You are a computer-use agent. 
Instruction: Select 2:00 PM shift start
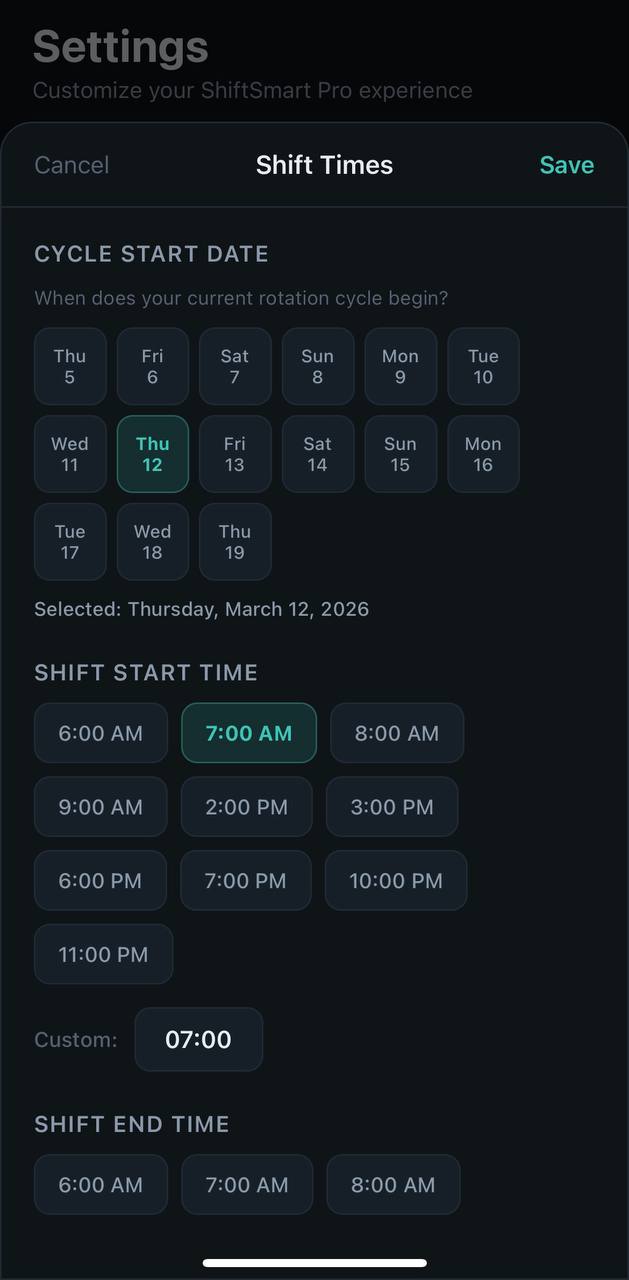pyautogui.click(x=246, y=807)
